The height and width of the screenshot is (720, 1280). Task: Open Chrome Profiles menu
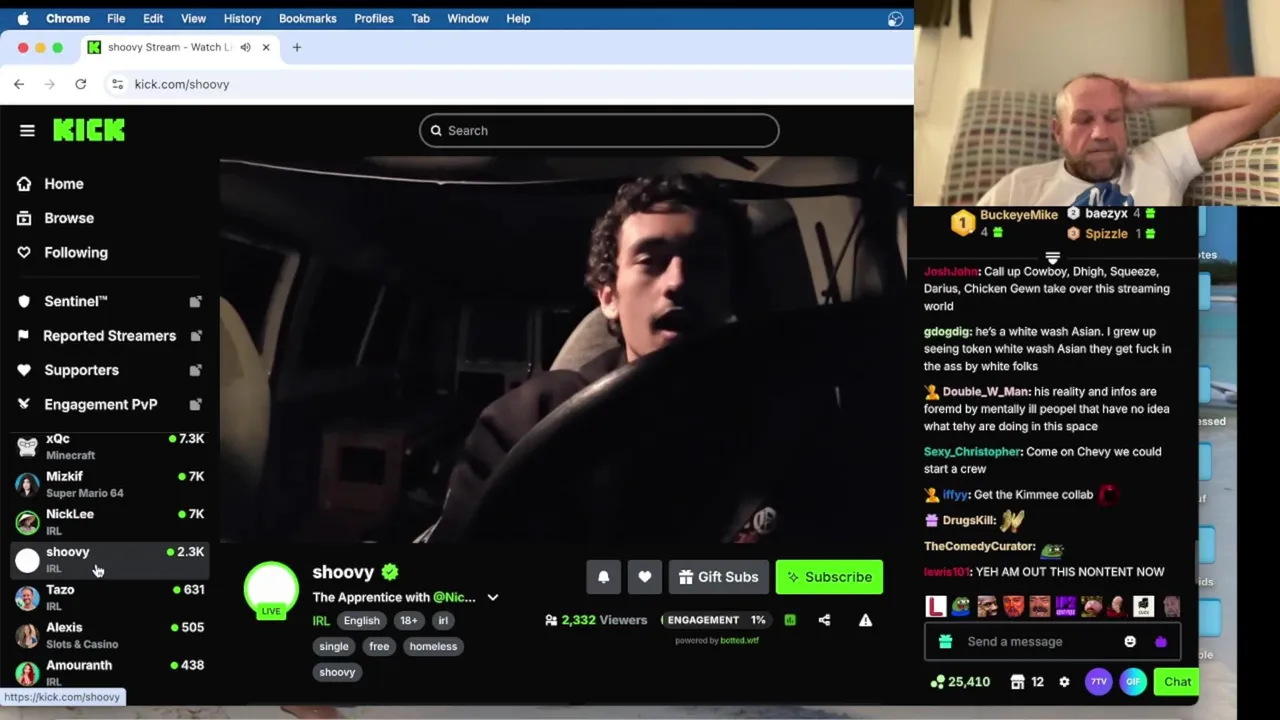(373, 18)
